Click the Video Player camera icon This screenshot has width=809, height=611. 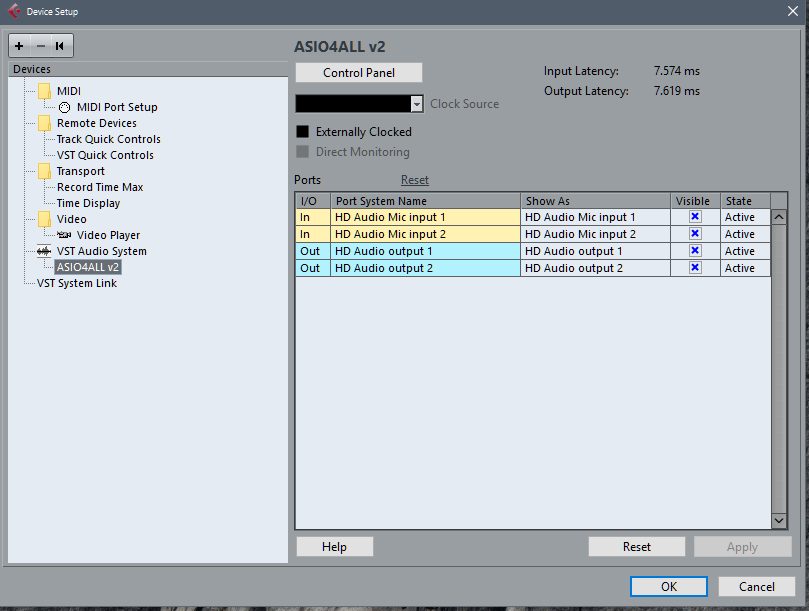[x=64, y=235]
